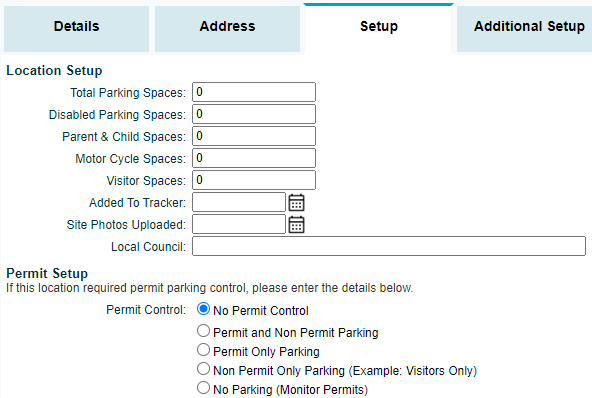The width and height of the screenshot is (592, 398).
Task: Click the Total Parking Spaces field
Action: 254,92
